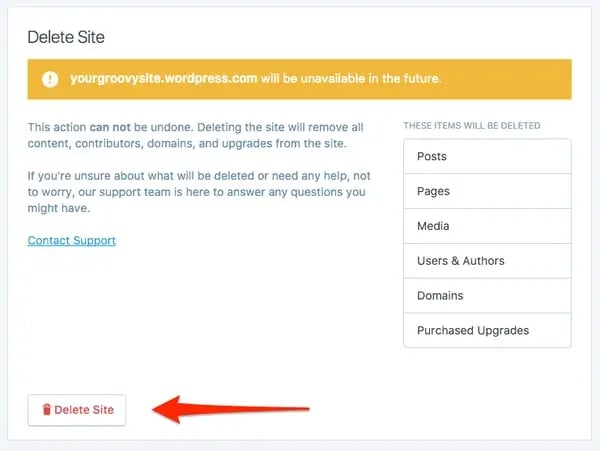Click the exclamation warning icon in yellow banner

50,78
